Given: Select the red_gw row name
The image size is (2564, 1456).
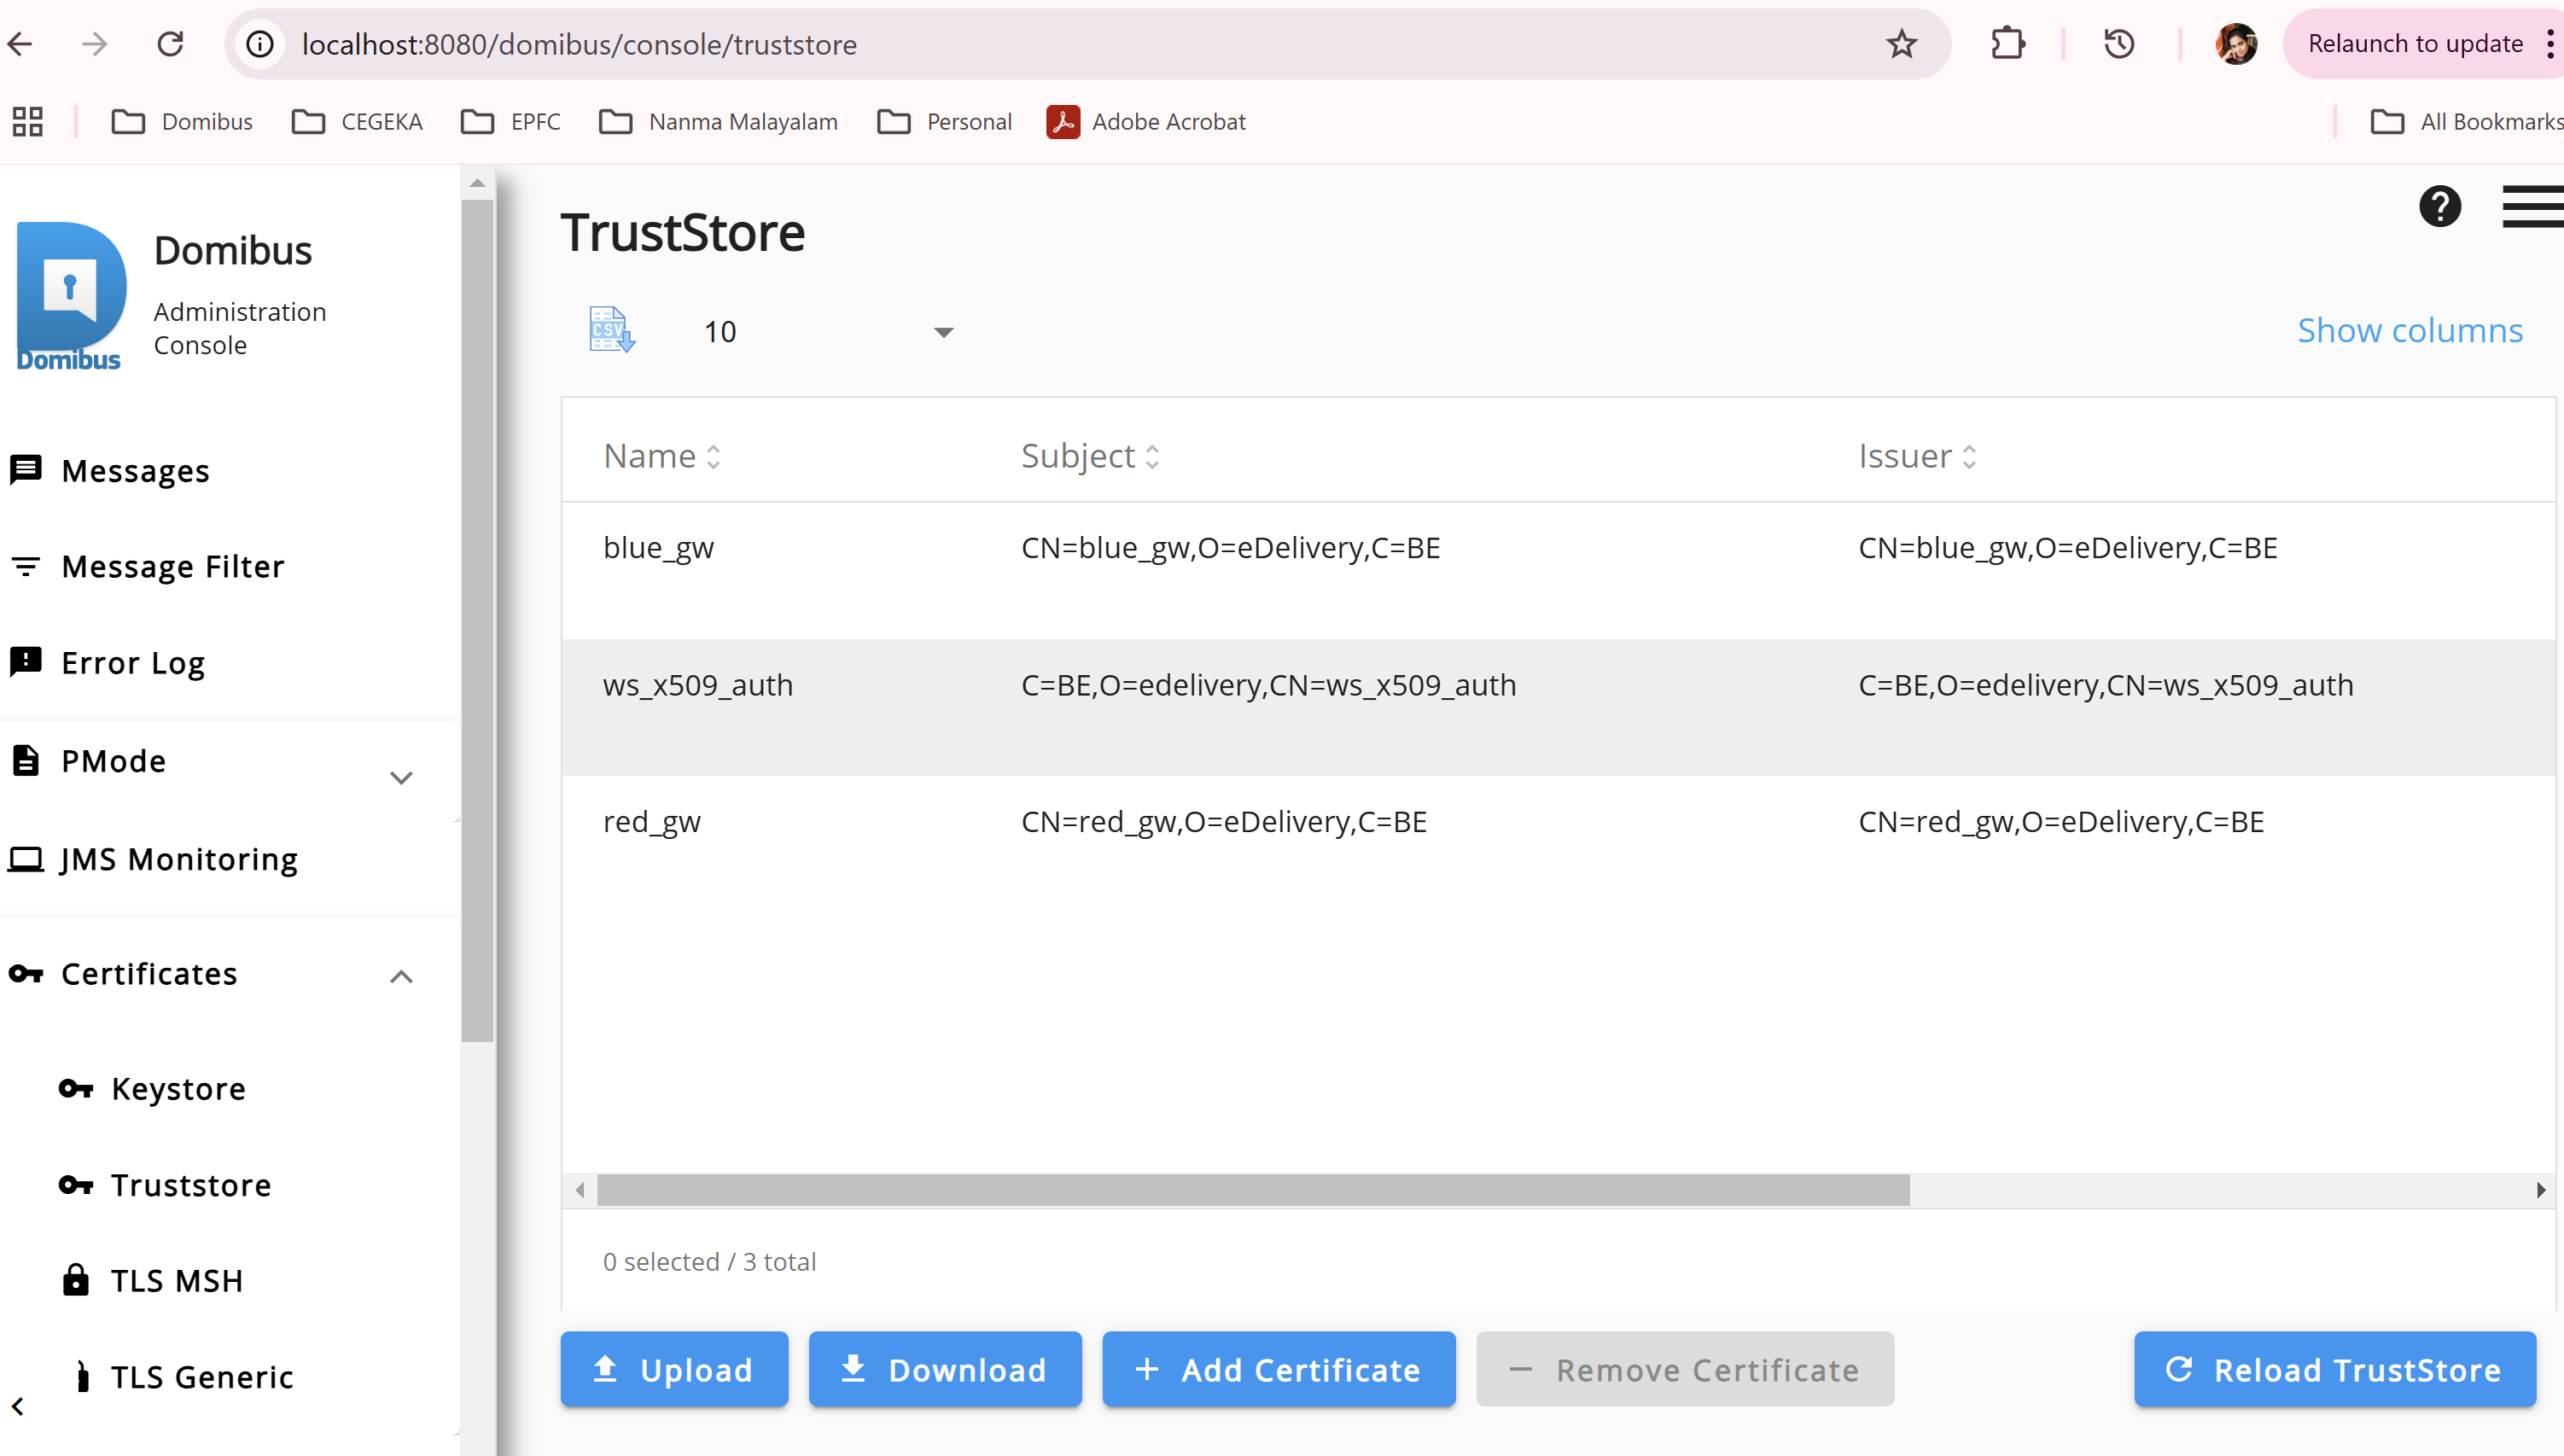Looking at the screenshot, I should tap(652, 821).
